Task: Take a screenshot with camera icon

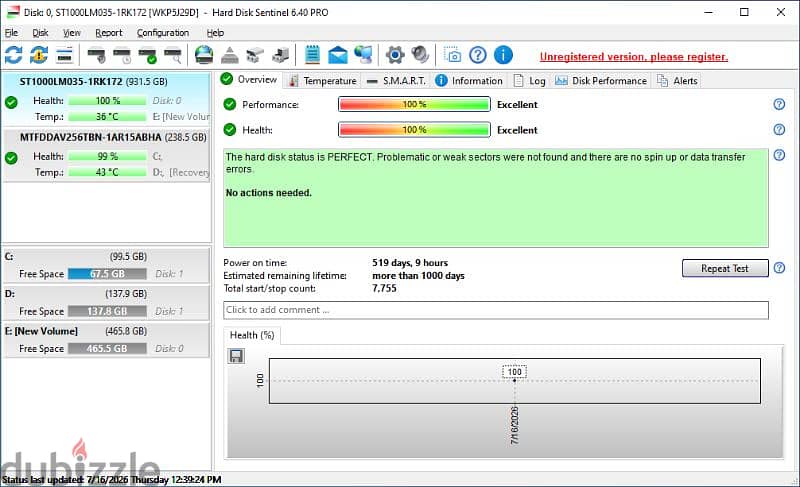Action: tap(452, 55)
